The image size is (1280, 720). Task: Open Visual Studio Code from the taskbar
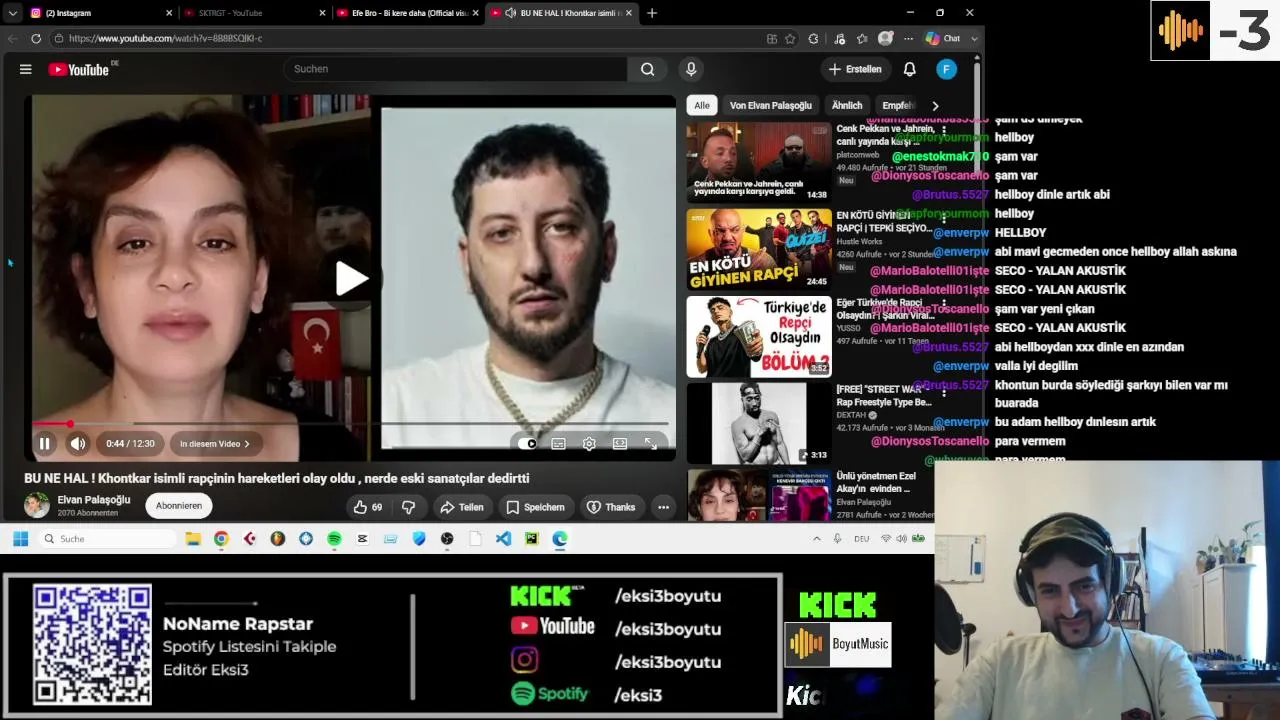tap(503, 539)
